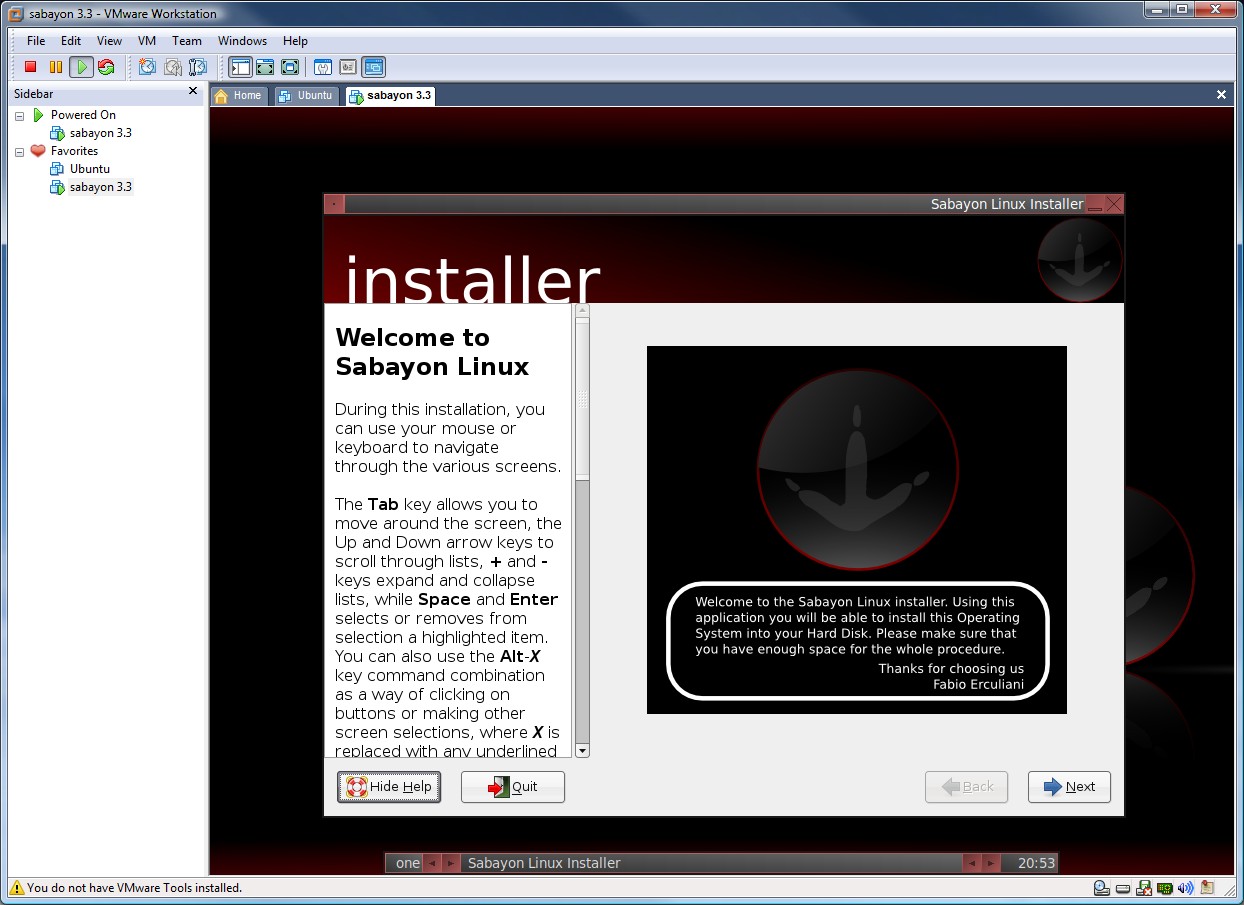Click 'You do not have VMware Tools installed.'
The image size is (1244, 905).
click(134, 887)
